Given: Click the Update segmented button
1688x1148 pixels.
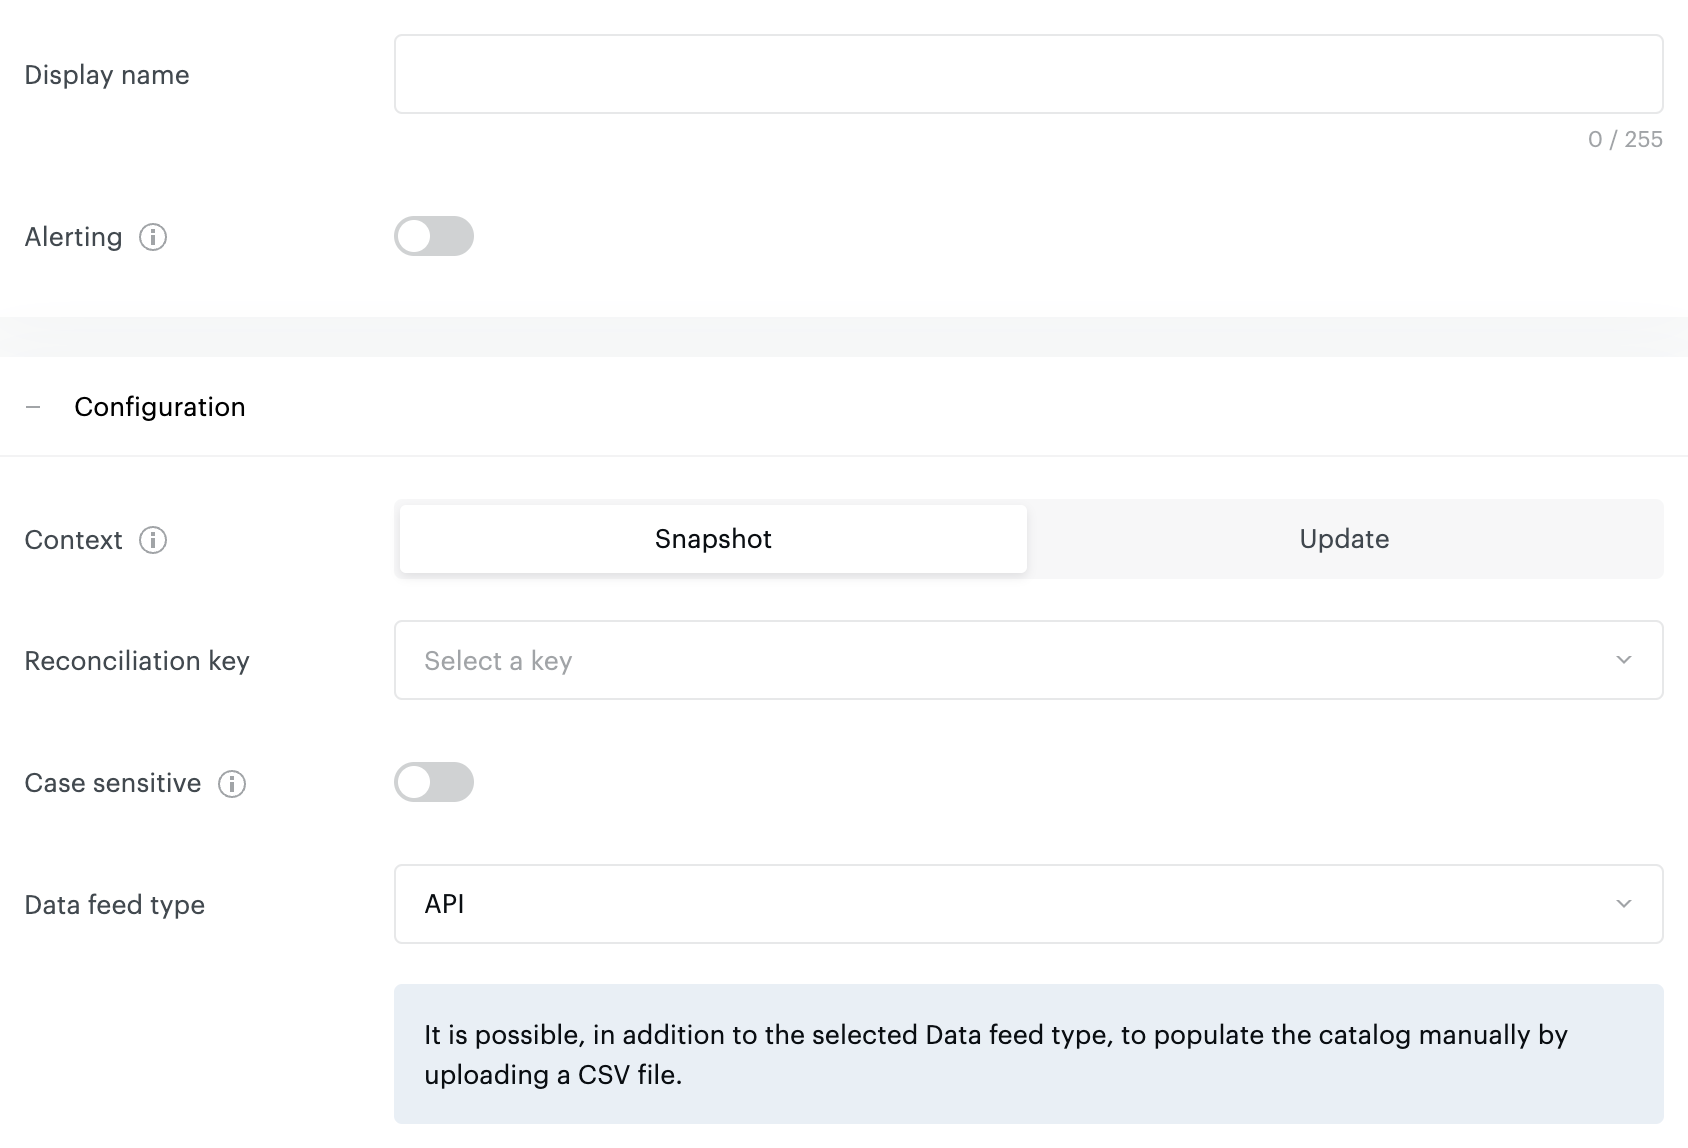Looking at the screenshot, I should tap(1343, 539).
